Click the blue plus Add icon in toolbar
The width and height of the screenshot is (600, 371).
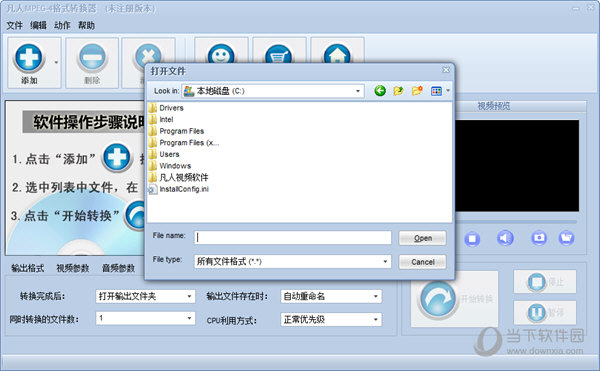29,58
